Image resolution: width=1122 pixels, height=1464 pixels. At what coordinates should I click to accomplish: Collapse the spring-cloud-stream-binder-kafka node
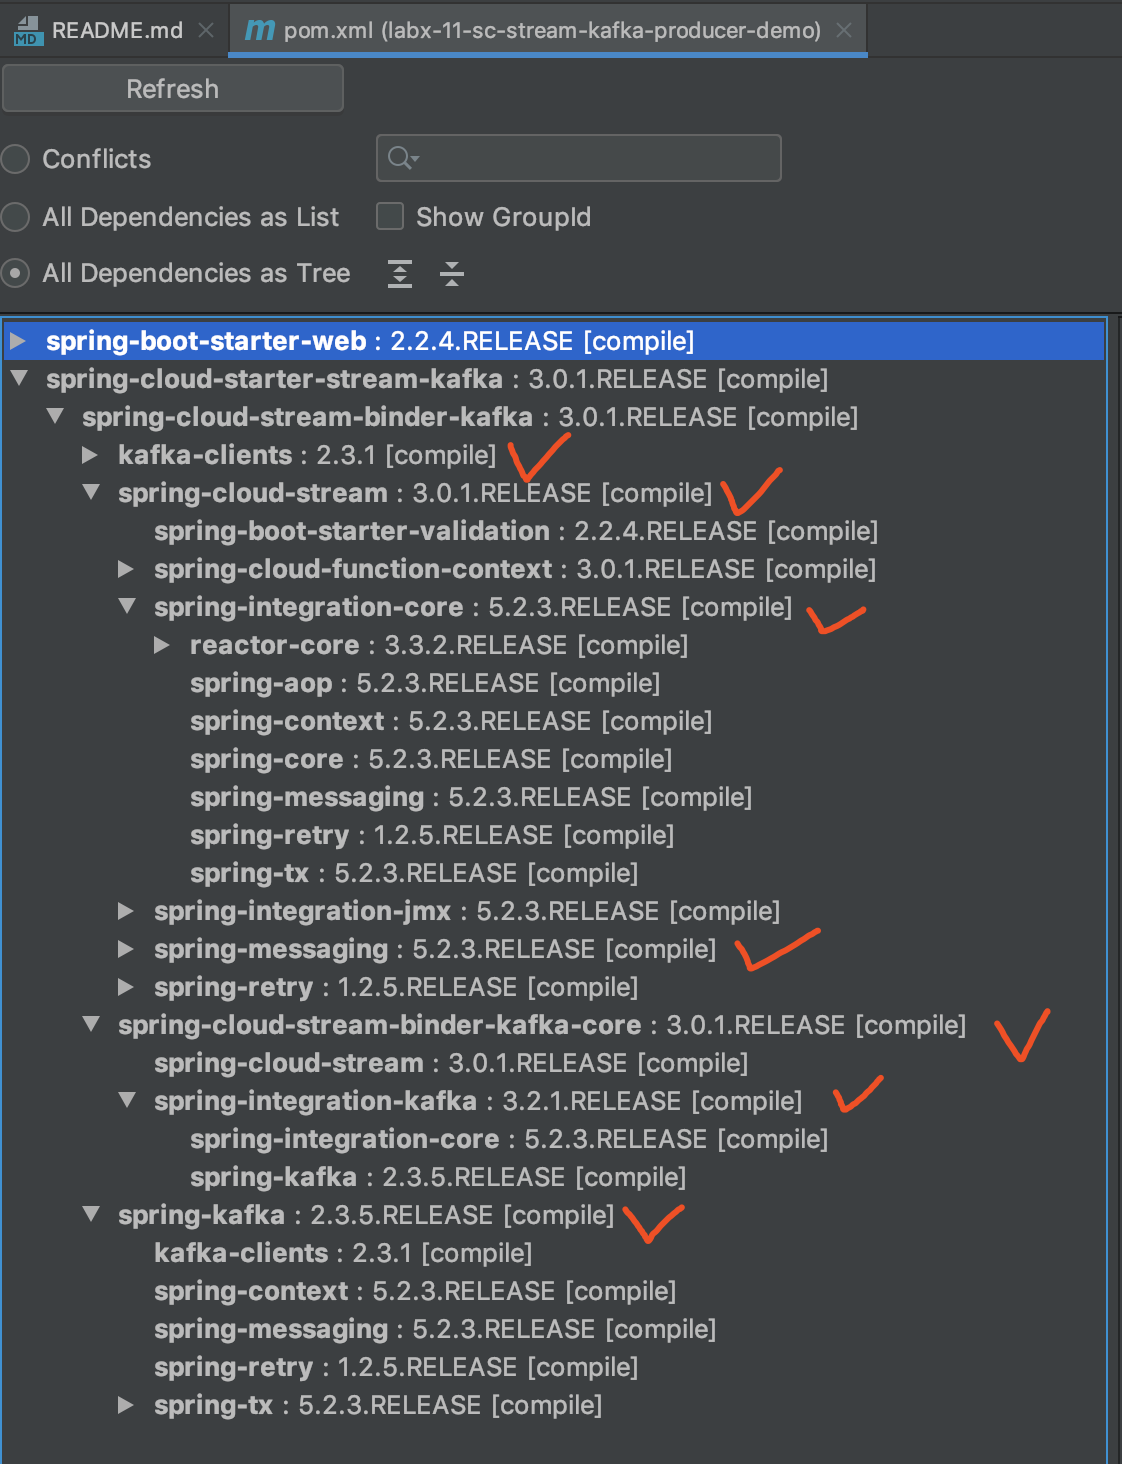[55, 417]
